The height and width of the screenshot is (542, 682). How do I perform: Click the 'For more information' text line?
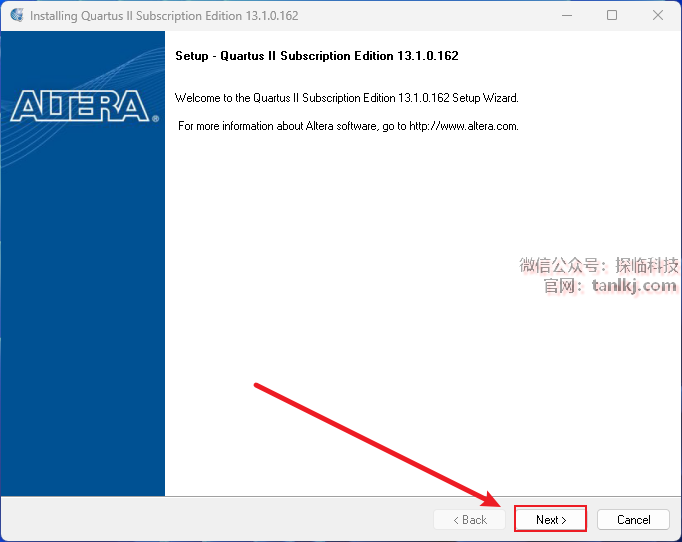(348, 126)
